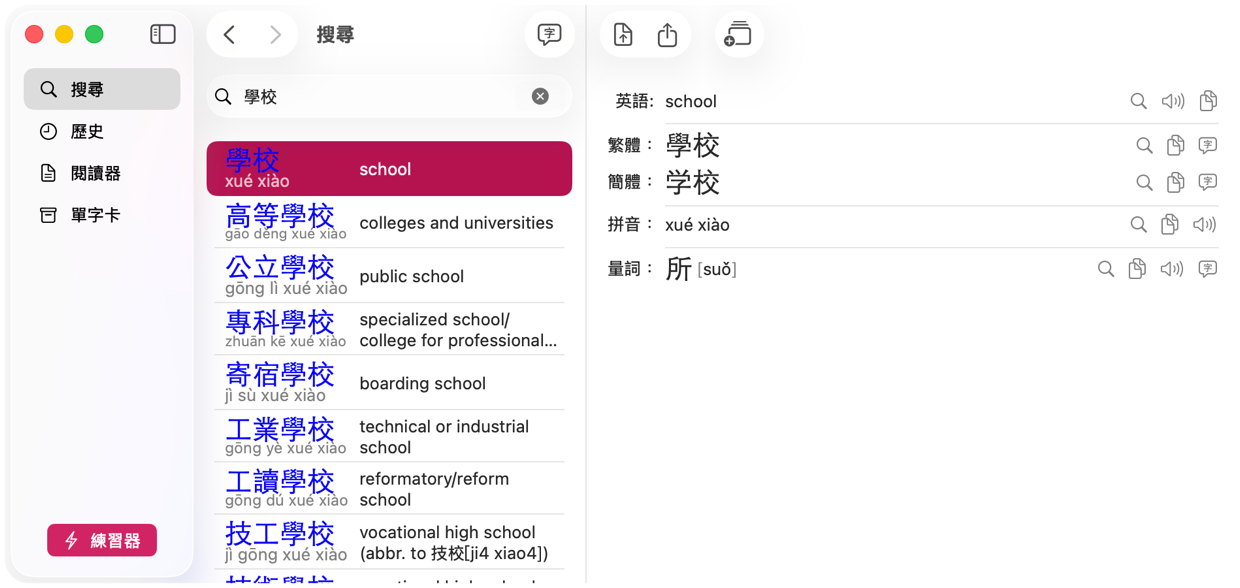Play audio for English school

1173,101
